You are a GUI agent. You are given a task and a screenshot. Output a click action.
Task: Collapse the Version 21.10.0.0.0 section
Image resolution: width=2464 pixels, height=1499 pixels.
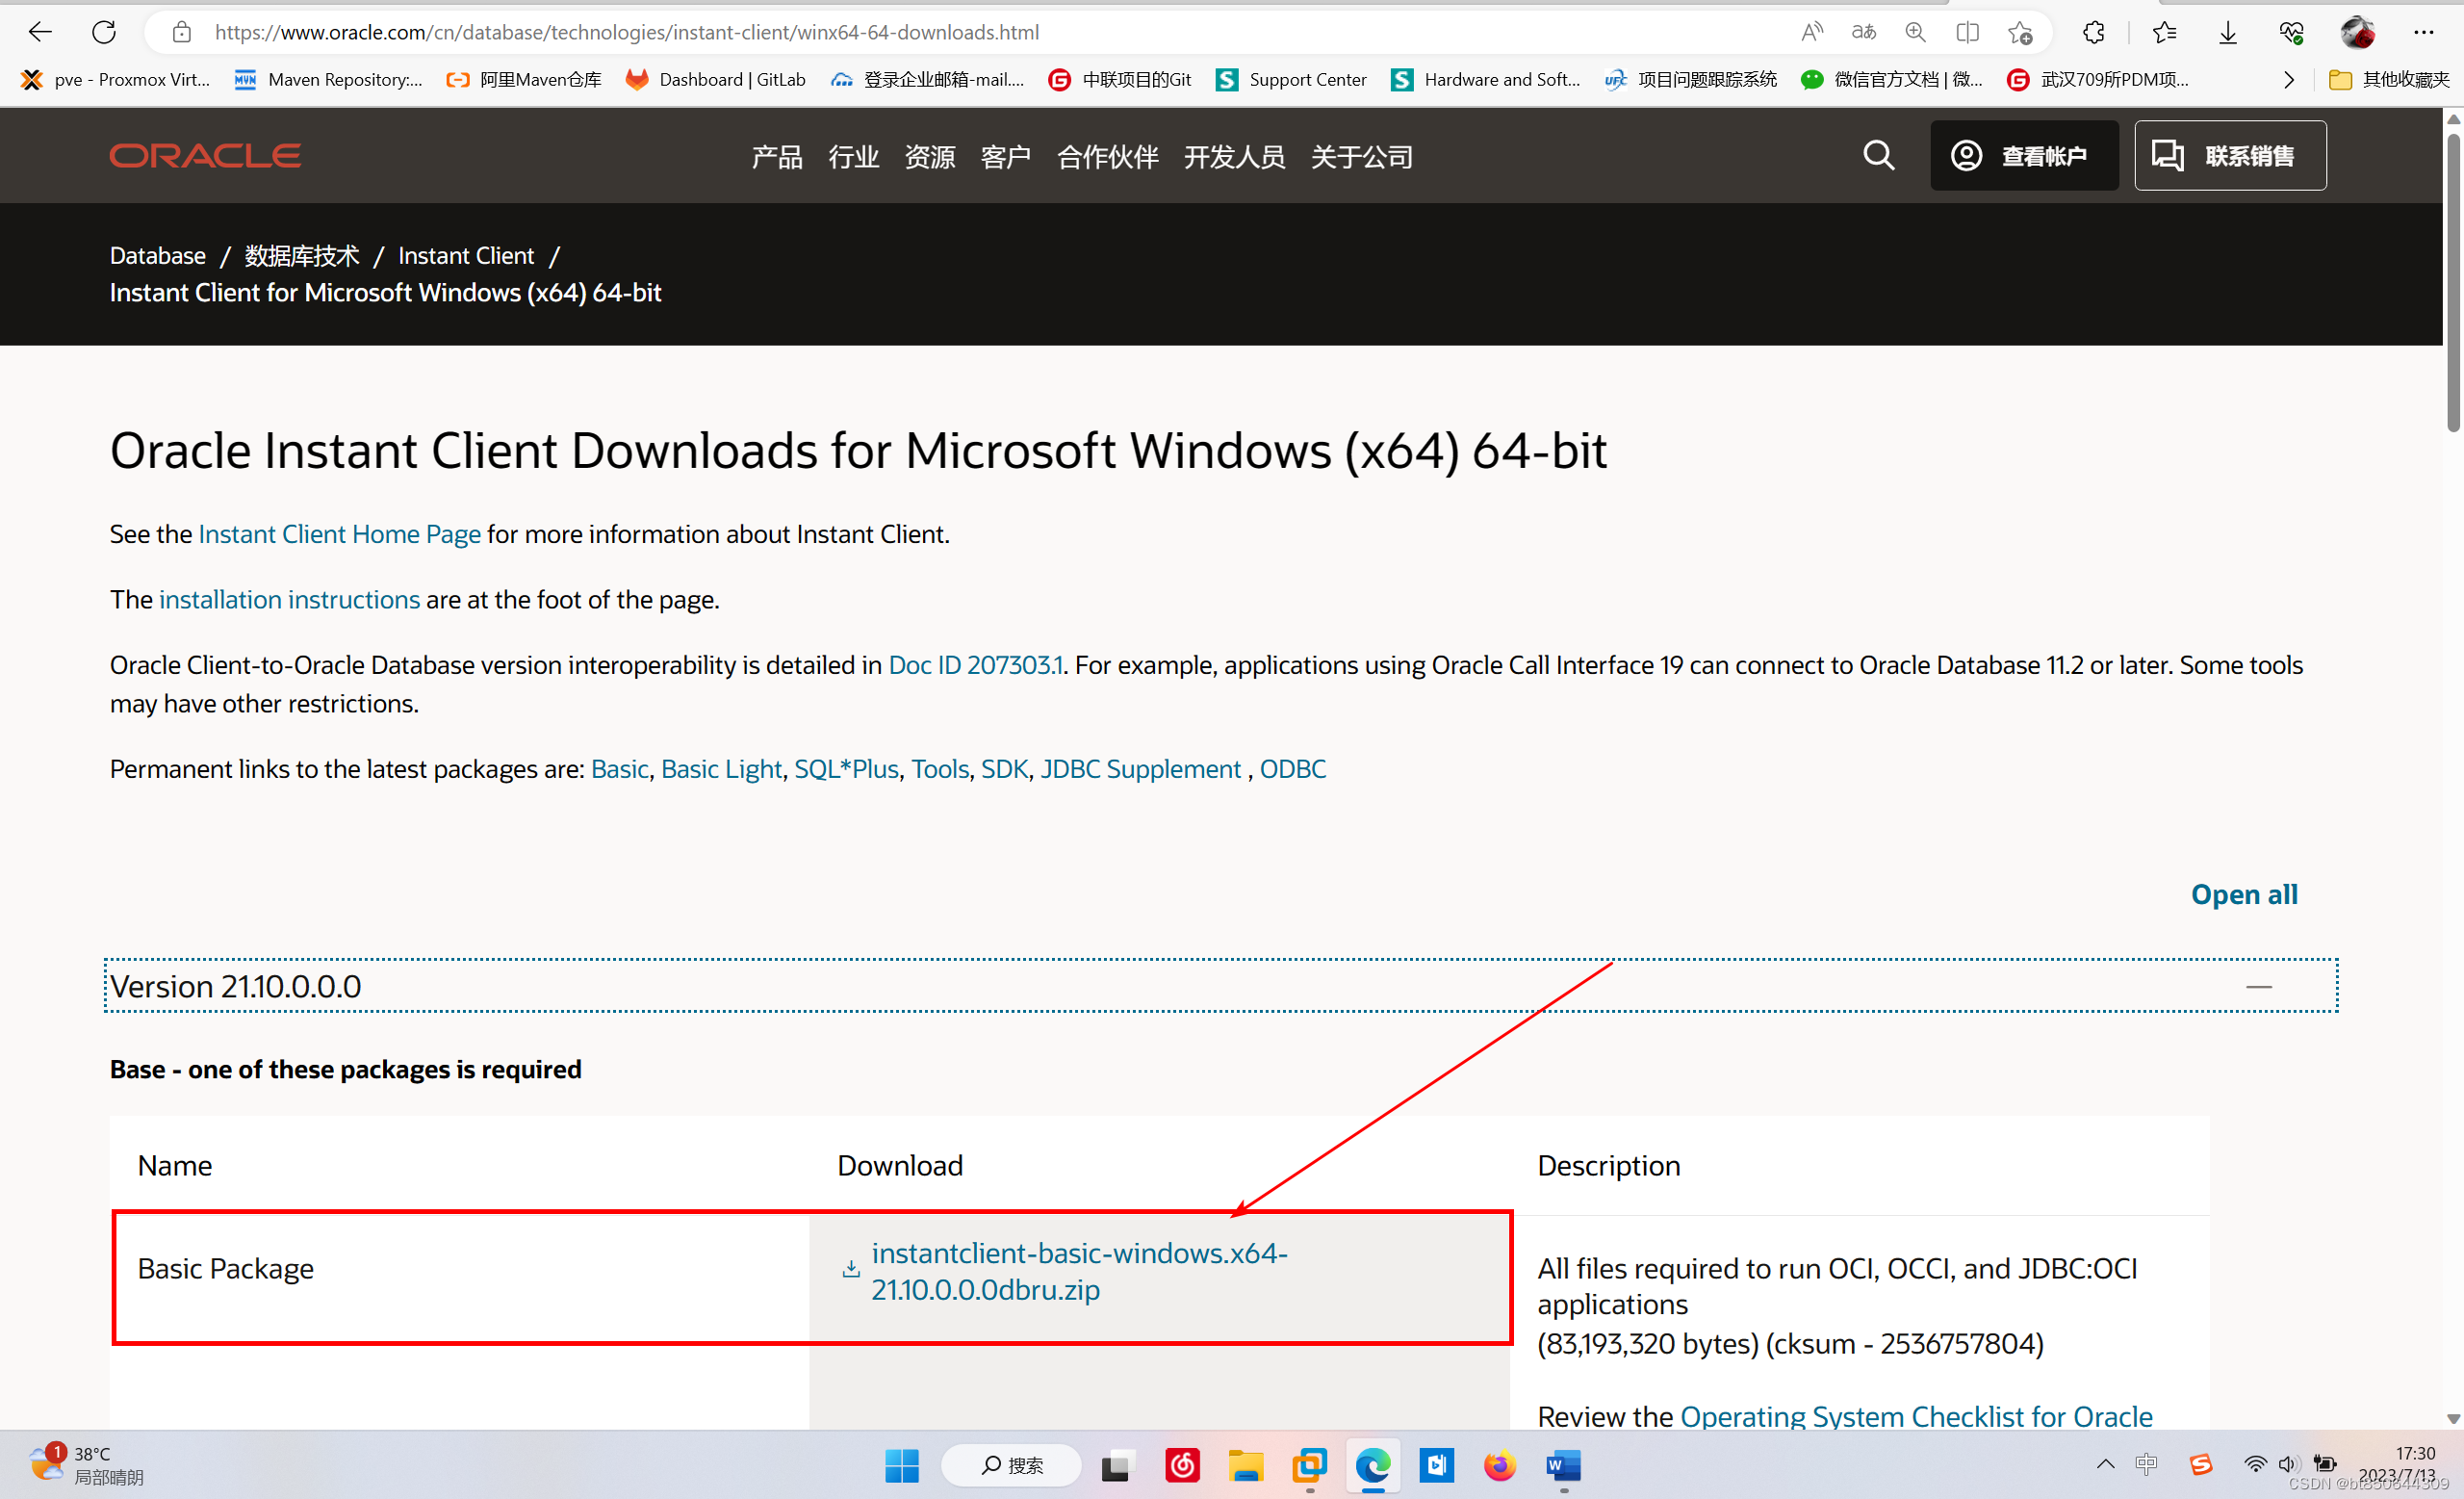(2258, 986)
